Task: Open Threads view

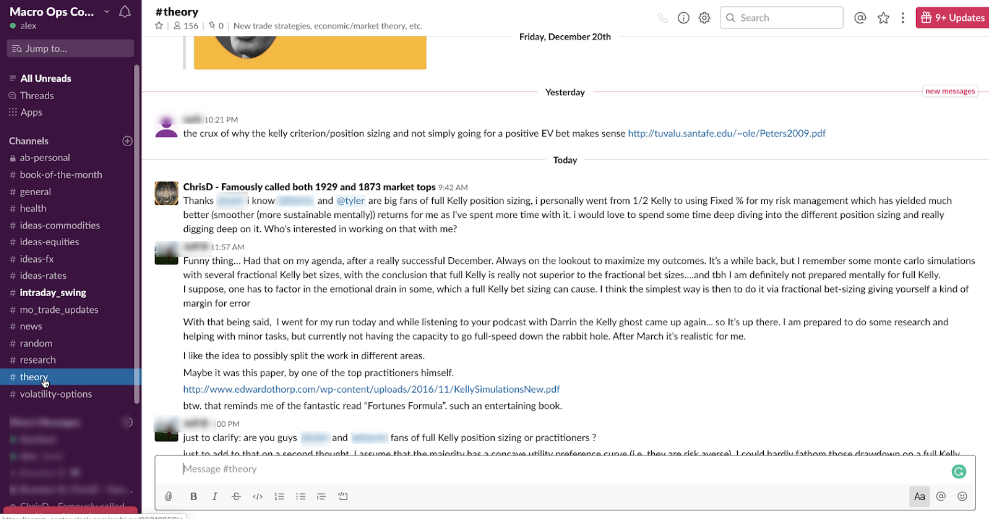Action: point(37,96)
